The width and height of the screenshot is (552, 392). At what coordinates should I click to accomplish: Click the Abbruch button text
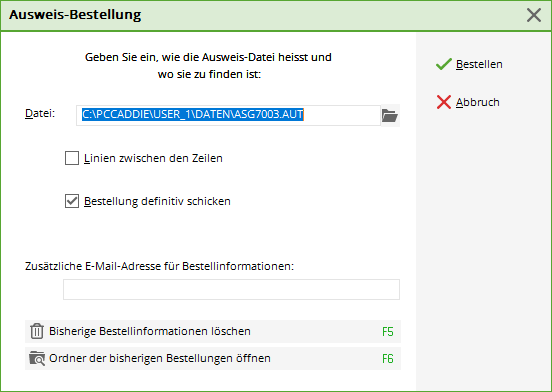pos(478,102)
